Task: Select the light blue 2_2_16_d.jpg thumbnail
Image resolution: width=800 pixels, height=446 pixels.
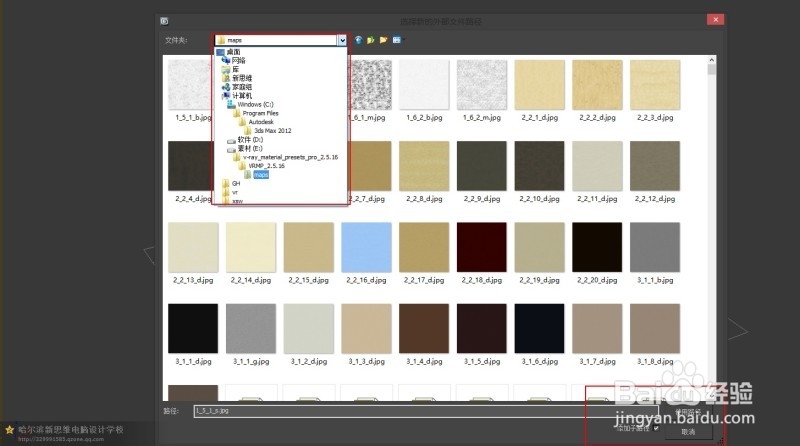Action: point(368,247)
